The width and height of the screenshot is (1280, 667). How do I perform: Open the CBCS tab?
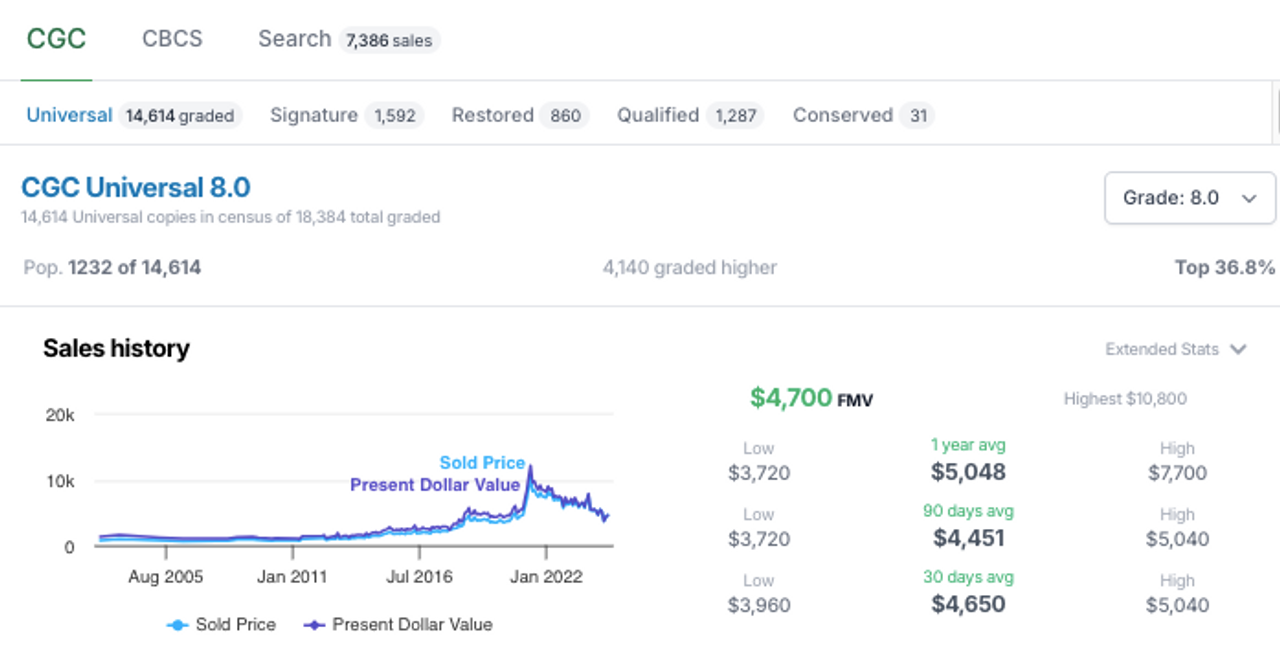172,39
